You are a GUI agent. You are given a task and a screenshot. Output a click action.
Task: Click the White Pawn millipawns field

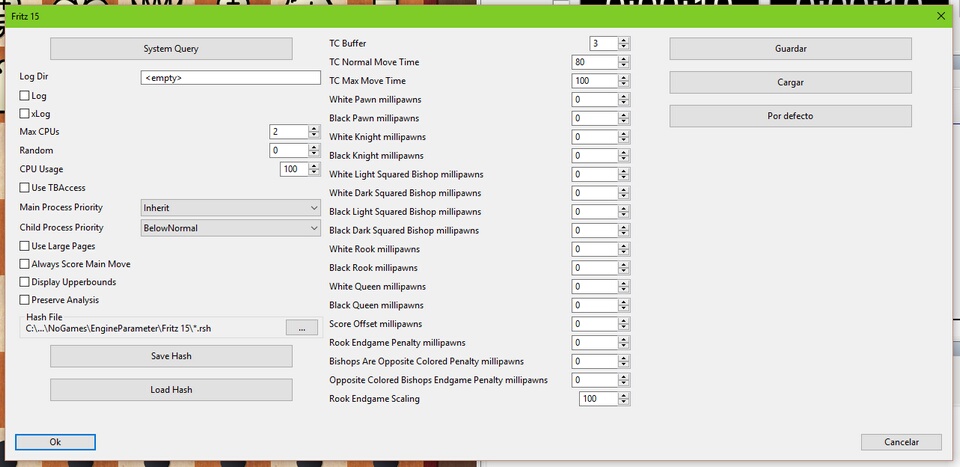click(x=594, y=99)
